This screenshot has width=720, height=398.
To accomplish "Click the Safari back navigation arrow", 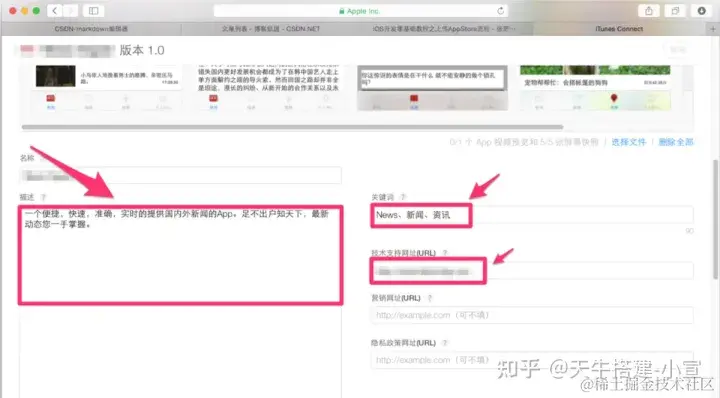I will click(55, 11).
